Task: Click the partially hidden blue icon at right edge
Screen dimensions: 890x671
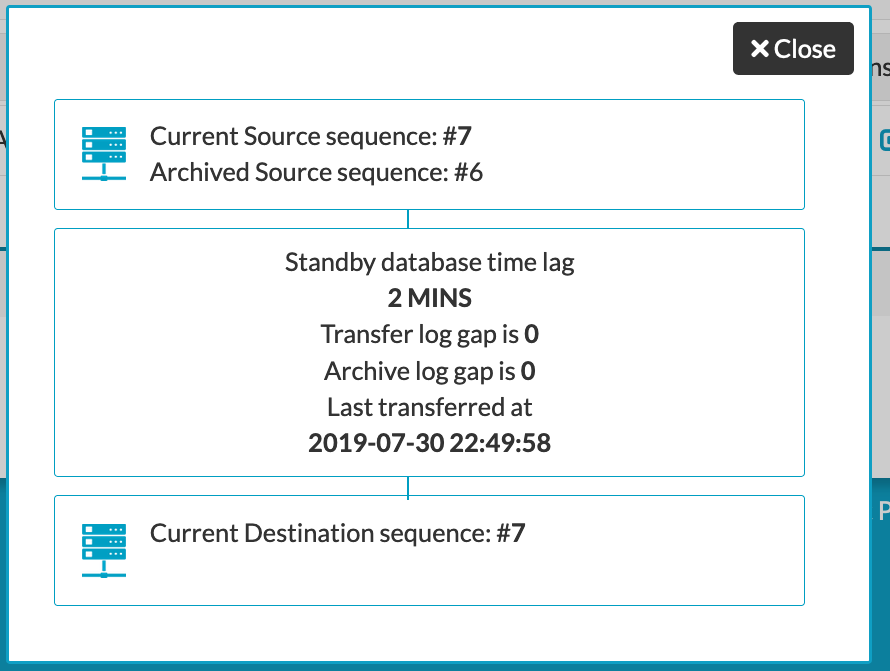Action: tap(884, 141)
